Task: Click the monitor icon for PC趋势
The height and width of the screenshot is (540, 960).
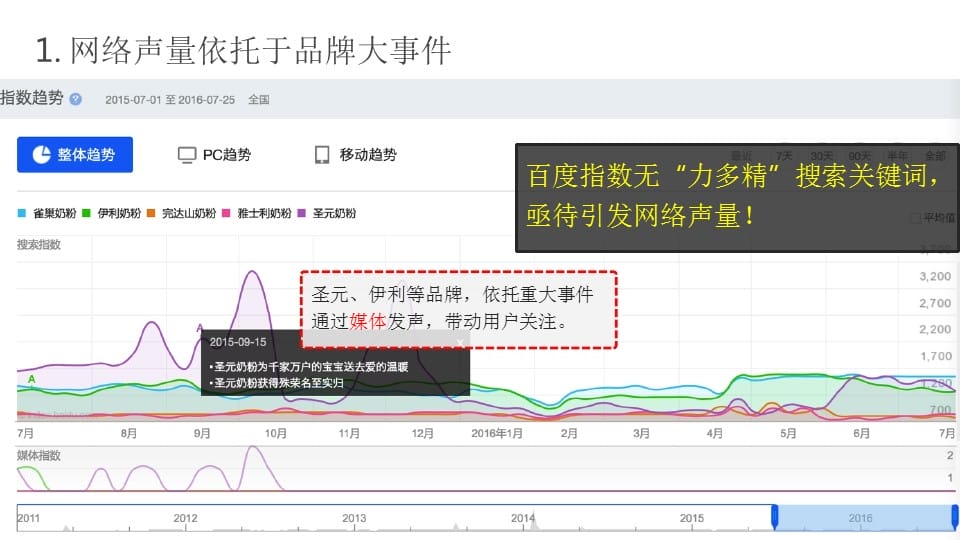Action: 187,155
